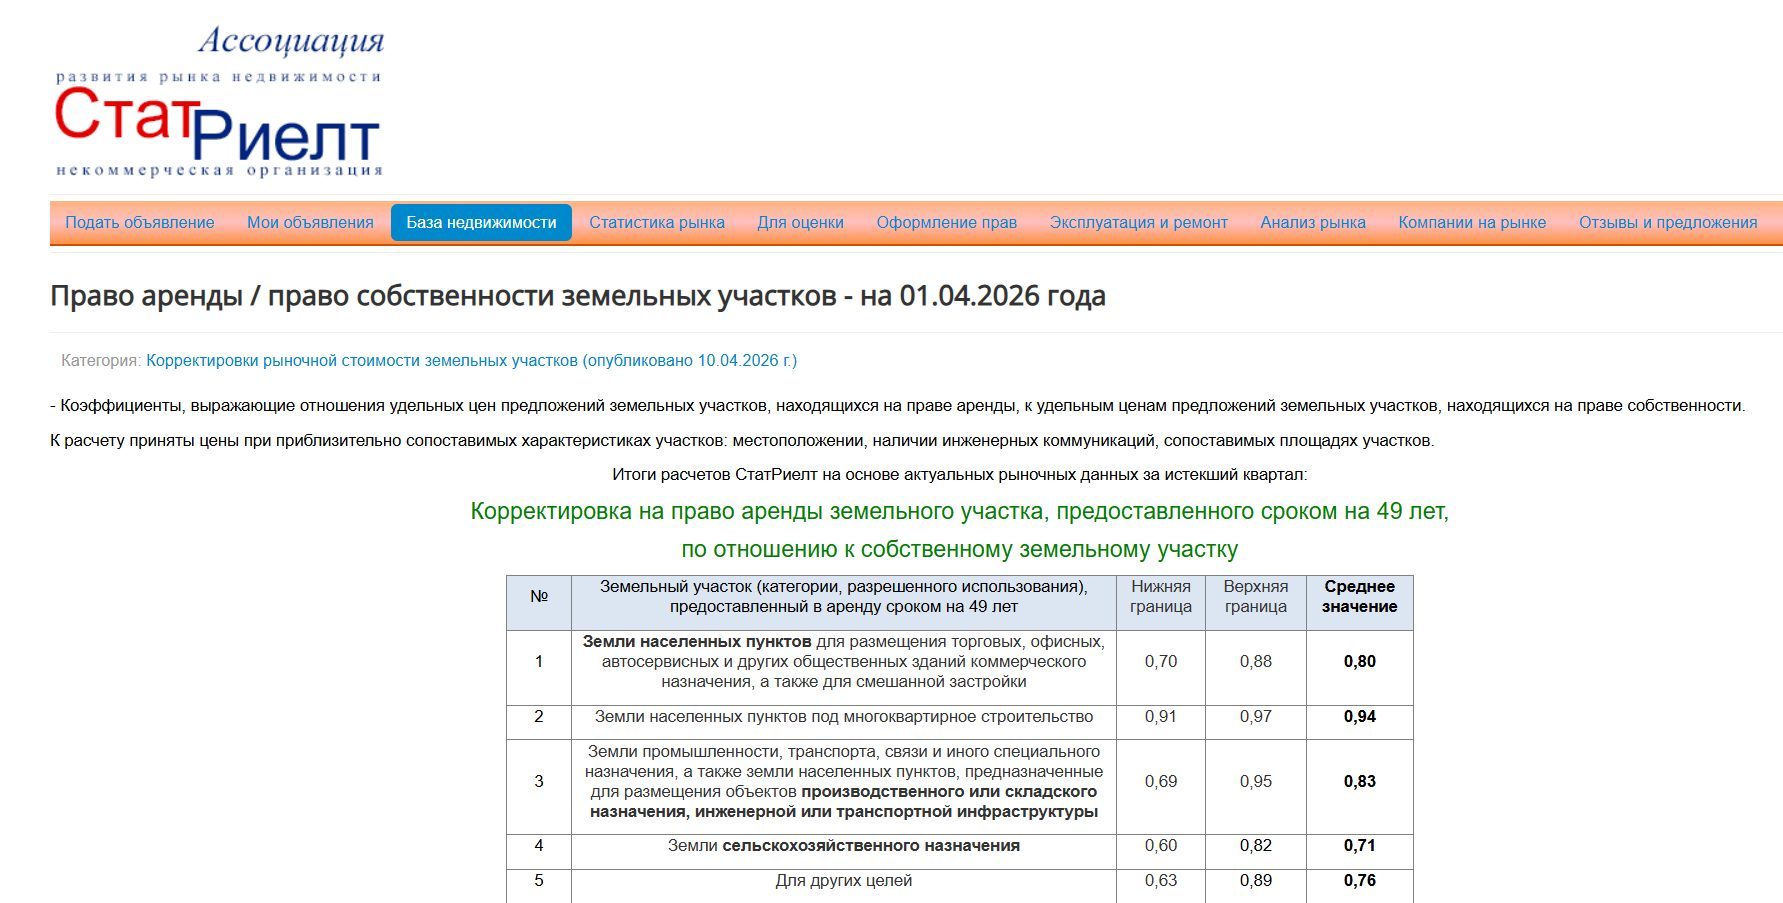Screen dimensions: 1783x903
Task: Open the Мои объявления menu item
Action: tap(310, 222)
